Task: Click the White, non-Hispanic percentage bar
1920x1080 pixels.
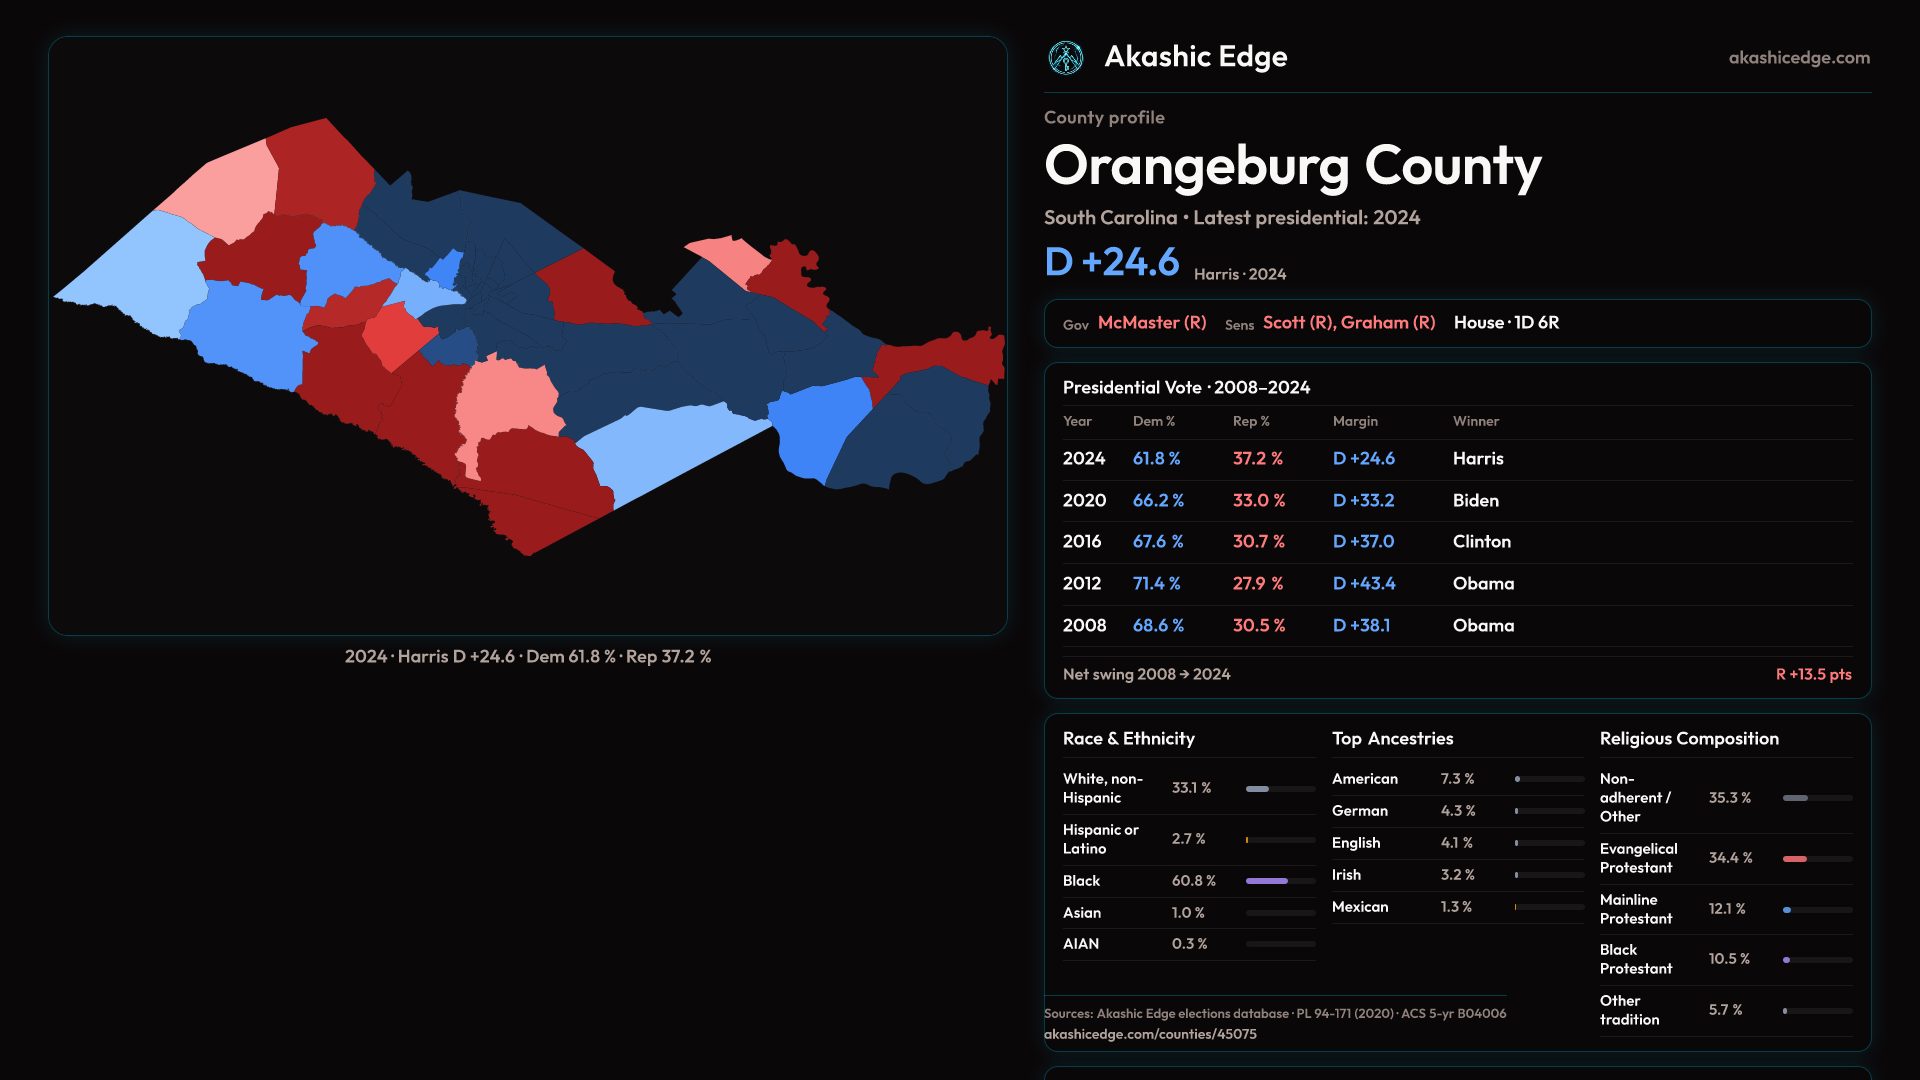Action: coord(1258,789)
